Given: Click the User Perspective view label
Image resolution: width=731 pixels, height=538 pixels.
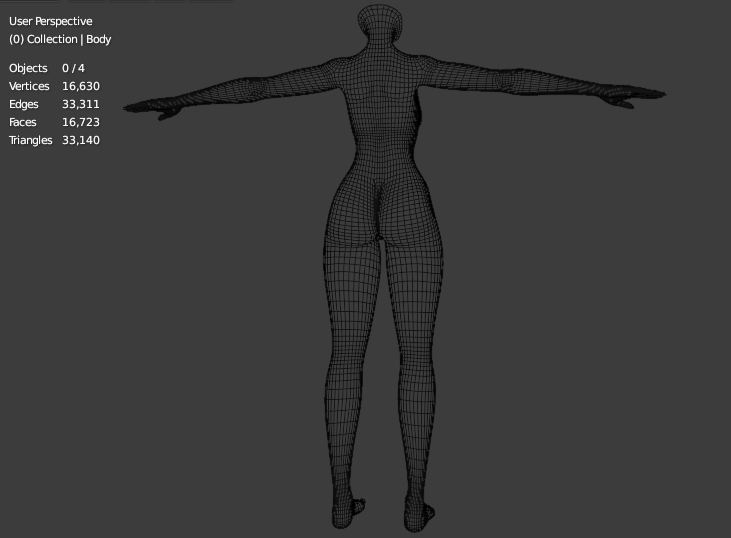Looking at the screenshot, I should 50,21.
